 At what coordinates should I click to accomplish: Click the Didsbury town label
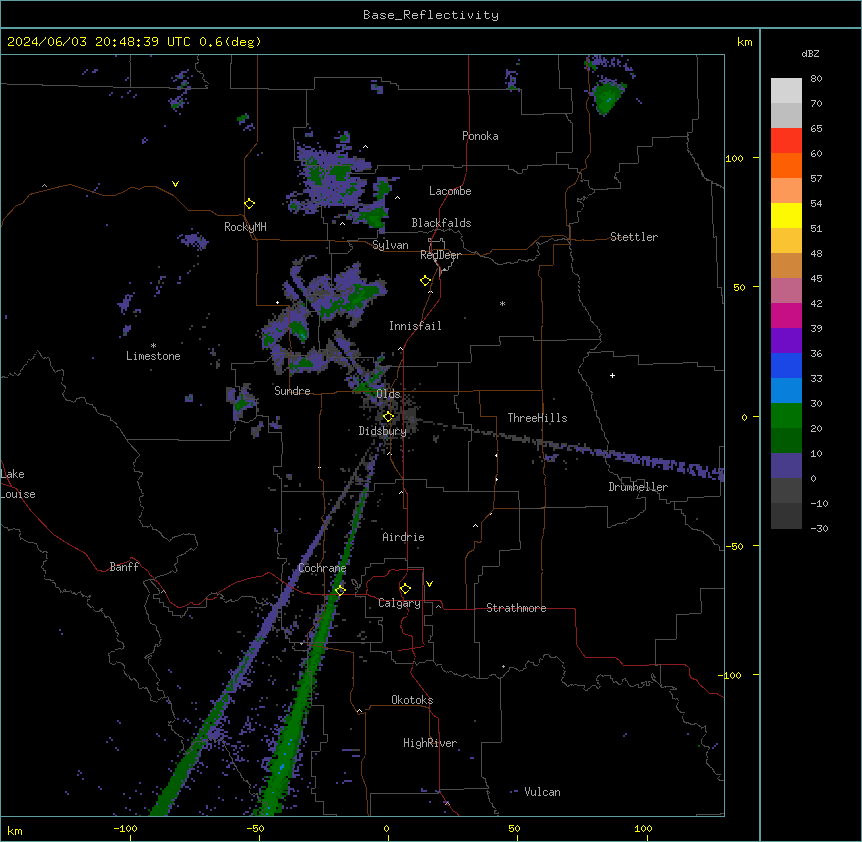tap(383, 431)
